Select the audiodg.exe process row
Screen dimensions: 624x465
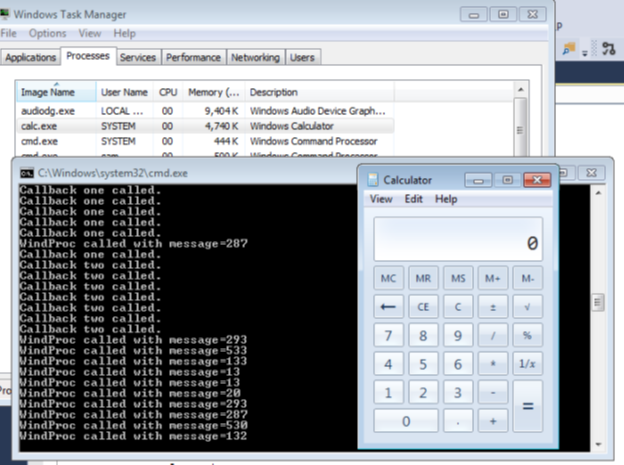coord(205,111)
